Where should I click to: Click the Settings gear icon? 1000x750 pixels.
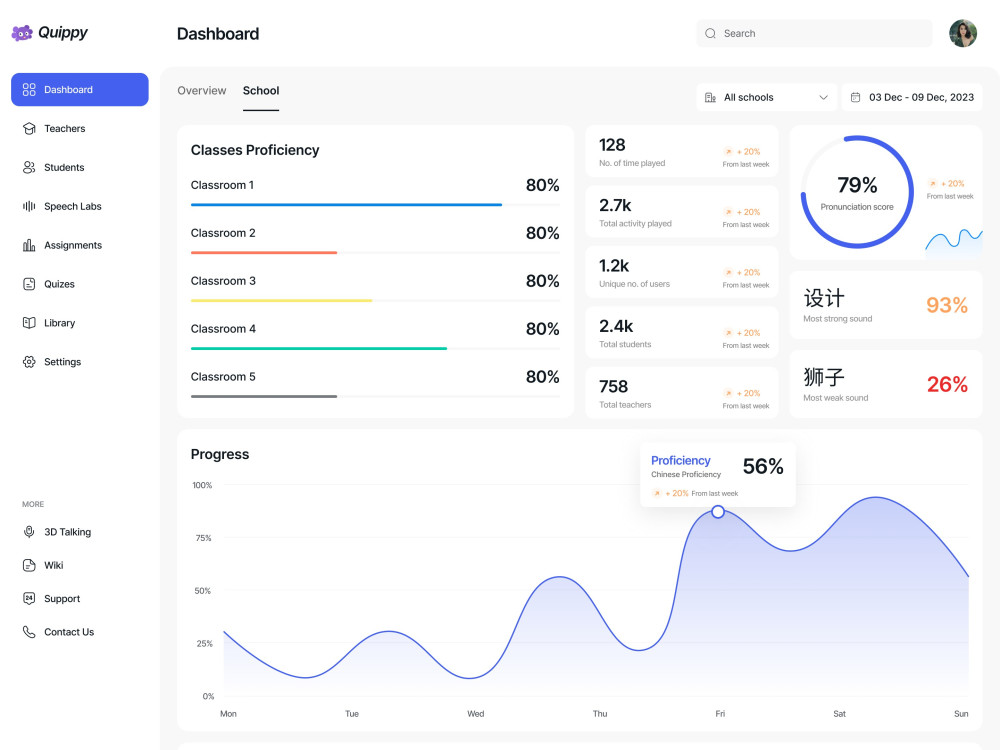tap(29, 362)
